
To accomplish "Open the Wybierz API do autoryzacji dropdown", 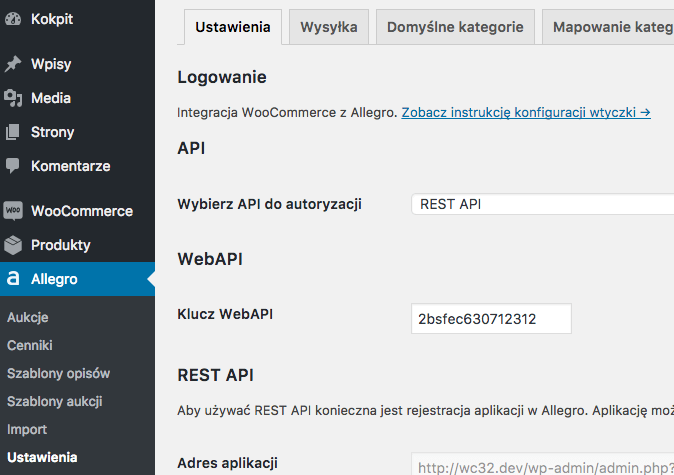I will (x=542, y=204).
